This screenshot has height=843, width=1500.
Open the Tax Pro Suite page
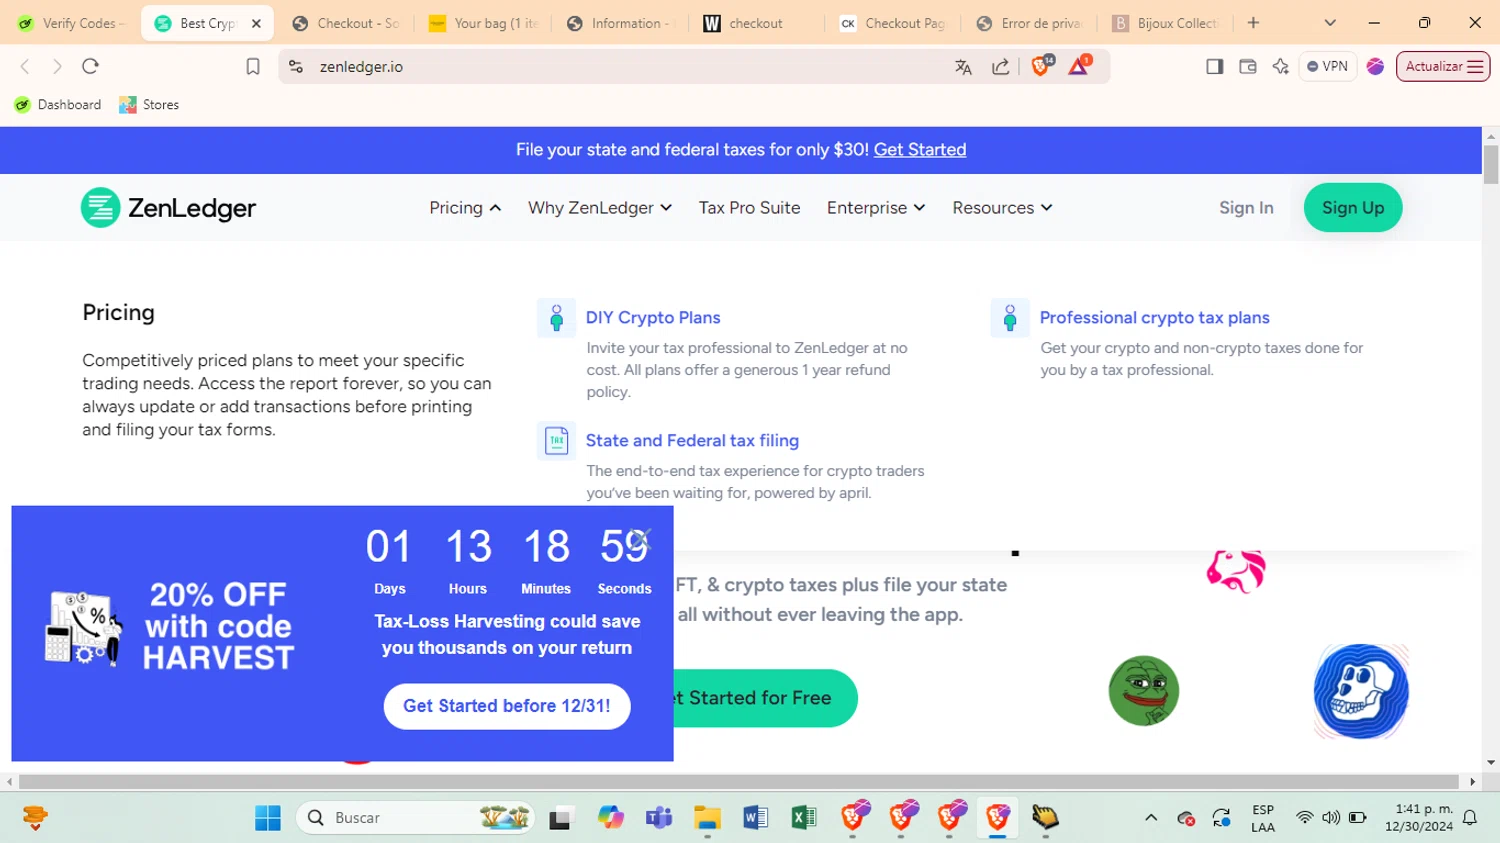click(749, 208)
